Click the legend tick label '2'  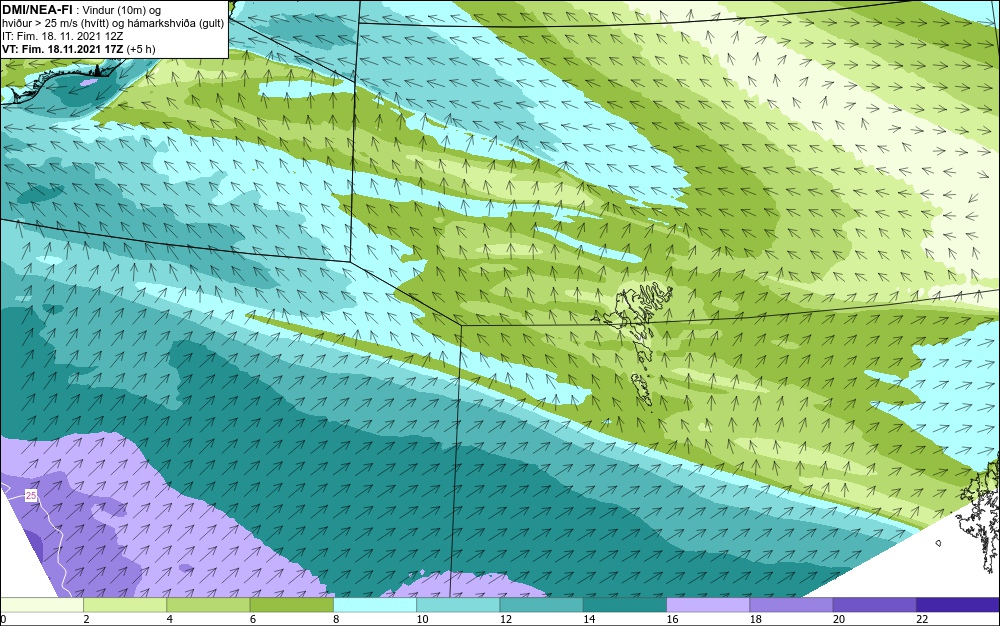[86, 619]
